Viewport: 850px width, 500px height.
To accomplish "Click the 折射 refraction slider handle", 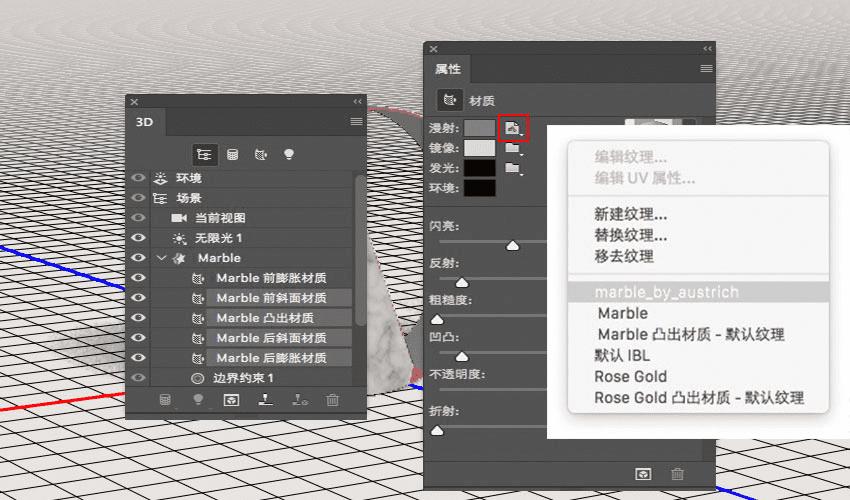I will (437, 431).
